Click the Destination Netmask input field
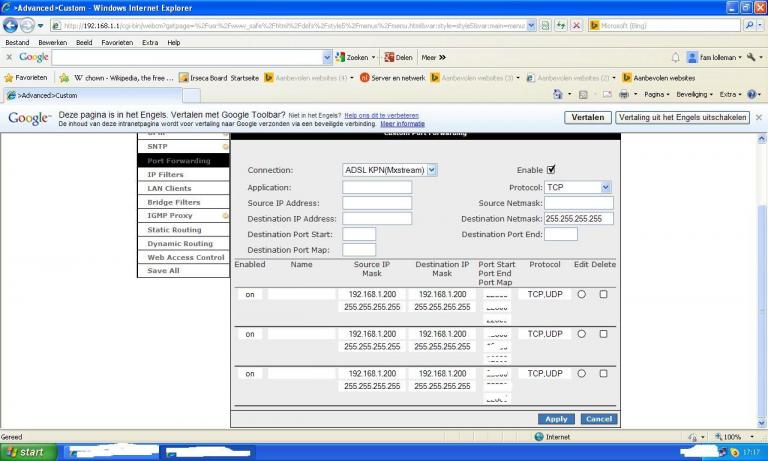This screenshot has height=461, width=768. coord(579,218)
